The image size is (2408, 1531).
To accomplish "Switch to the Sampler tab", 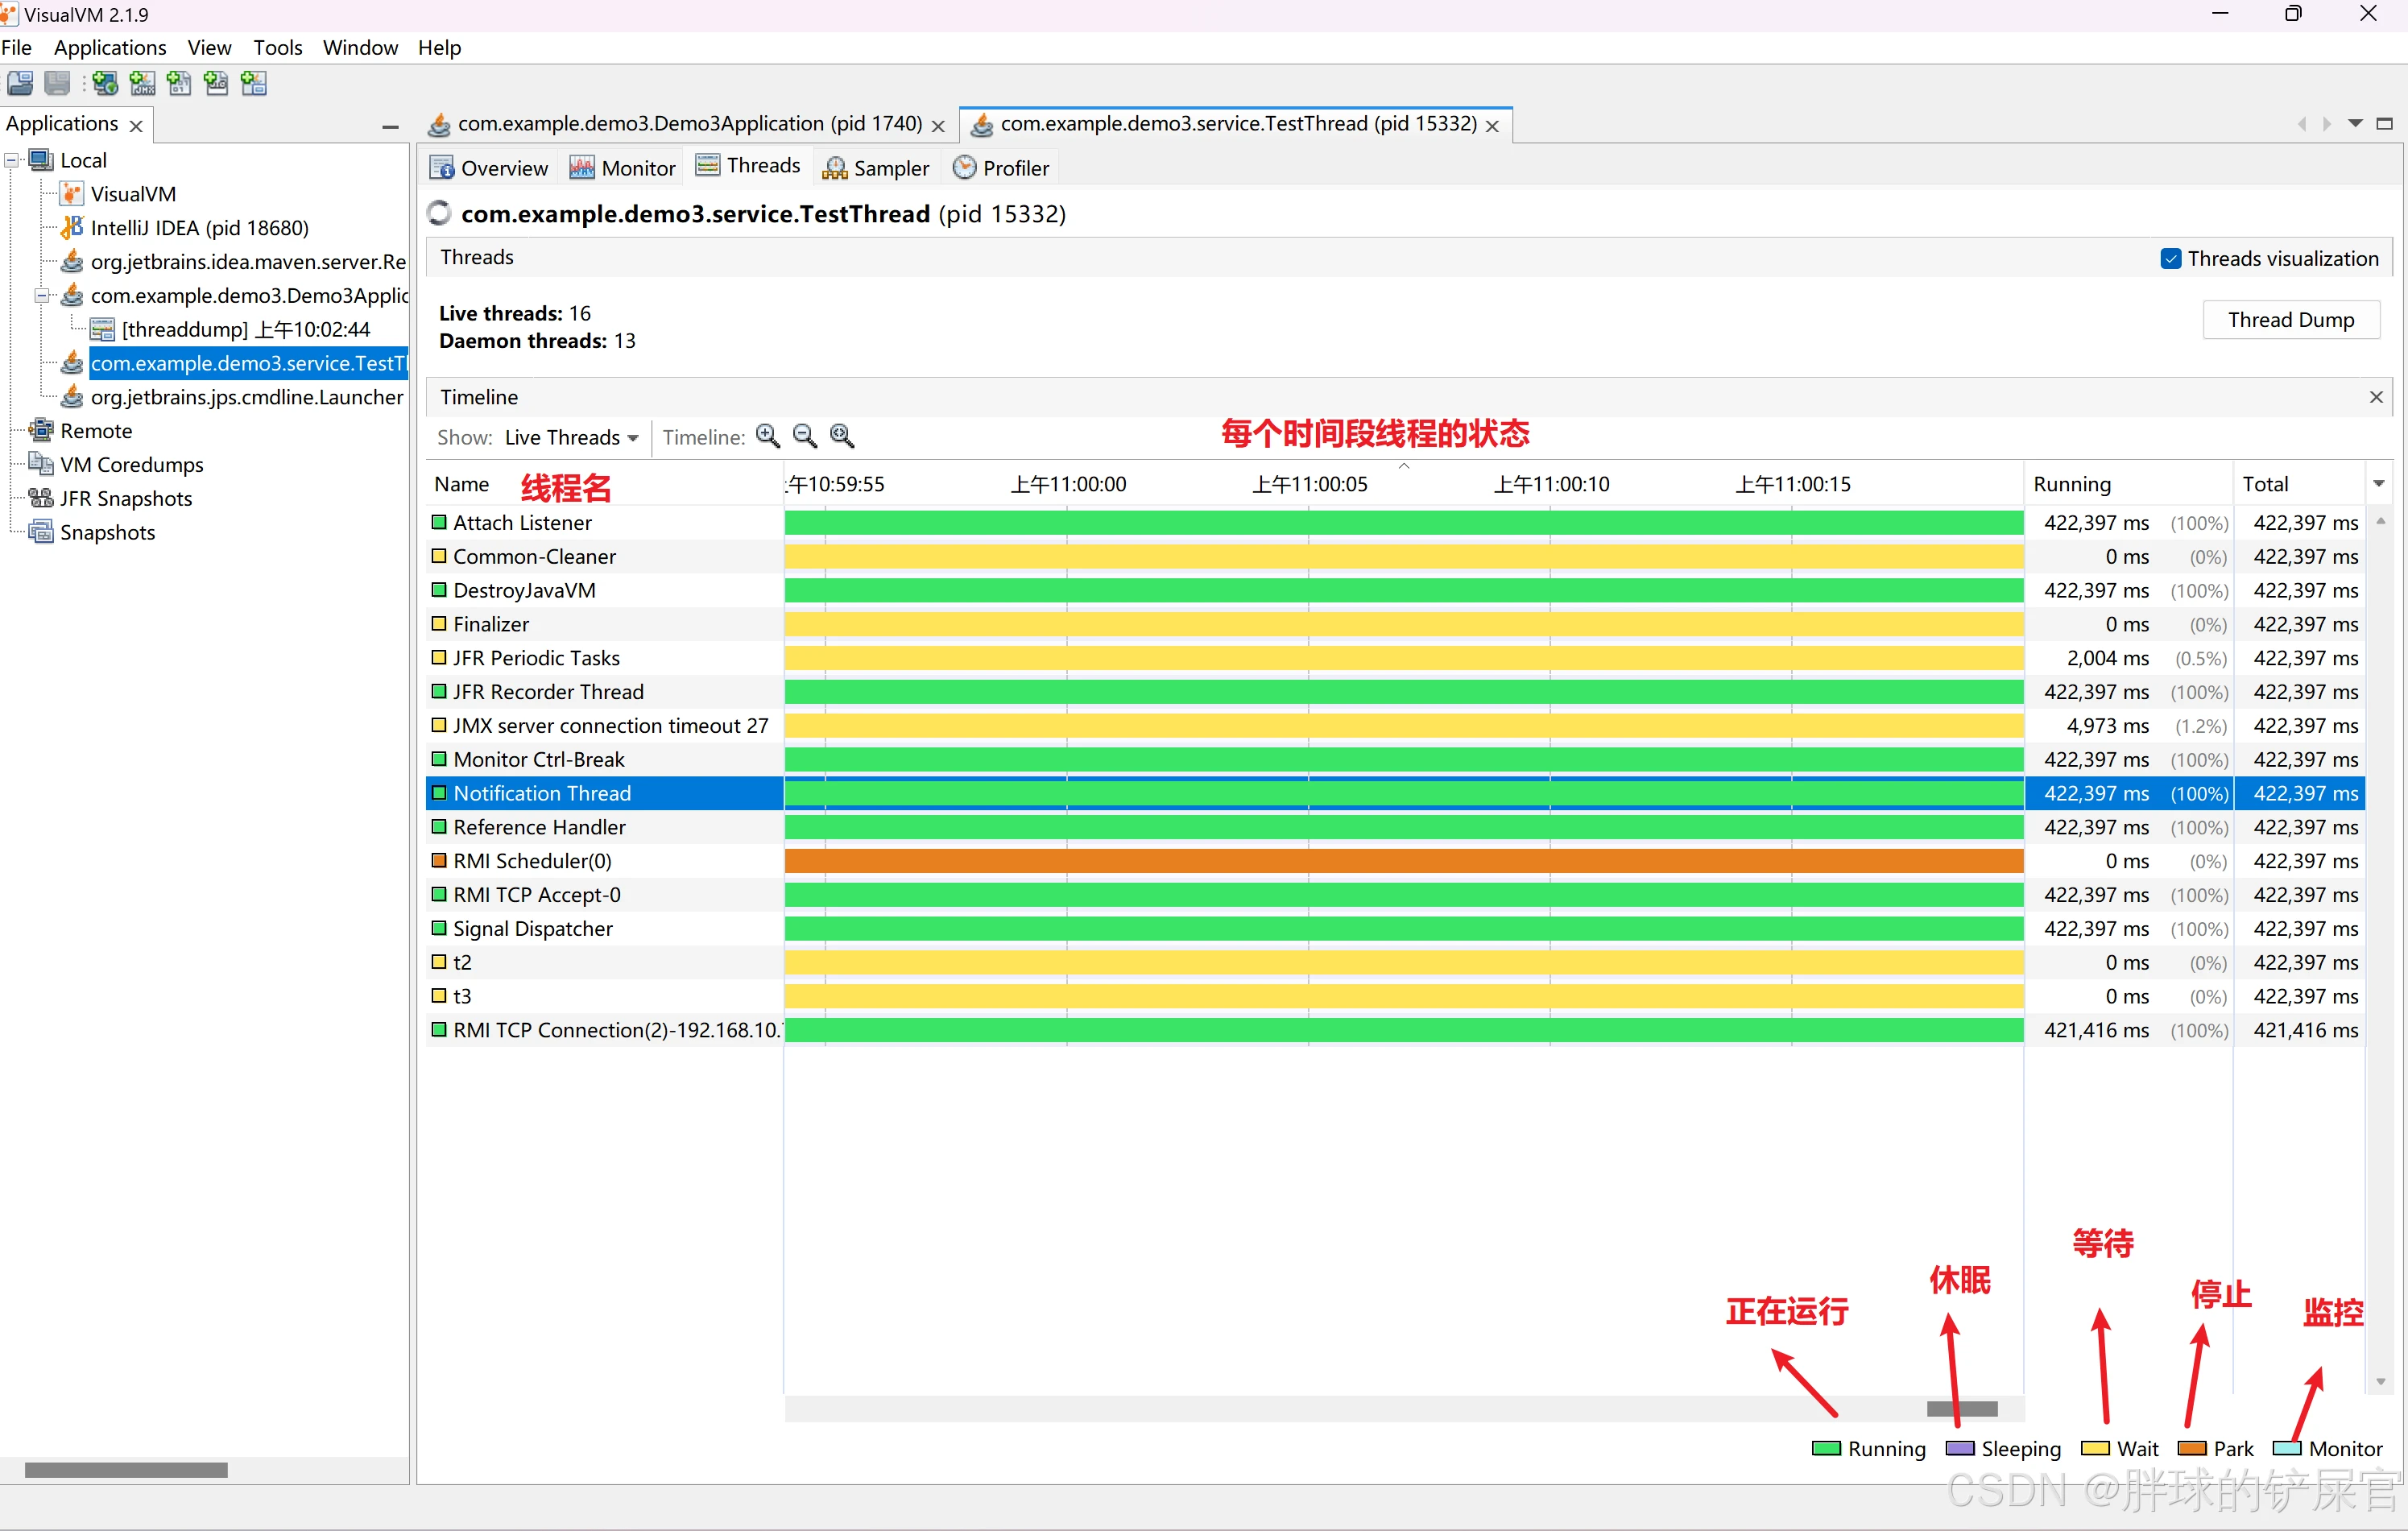I will pos(876,168).
